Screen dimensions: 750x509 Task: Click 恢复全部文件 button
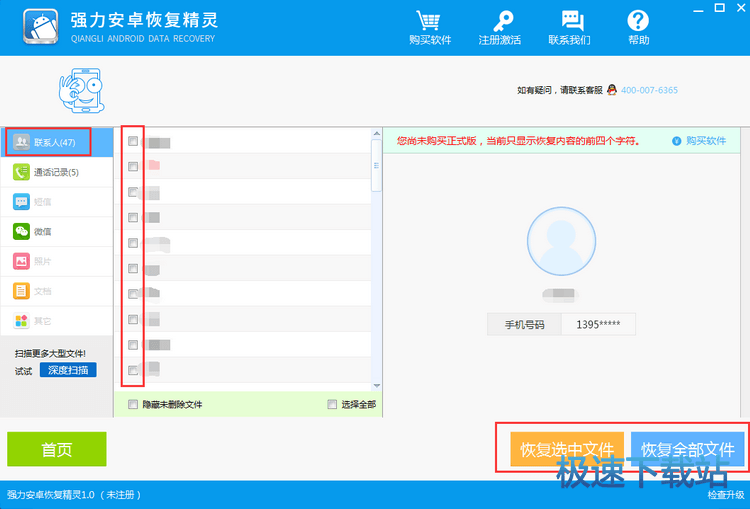click(688, 449)
